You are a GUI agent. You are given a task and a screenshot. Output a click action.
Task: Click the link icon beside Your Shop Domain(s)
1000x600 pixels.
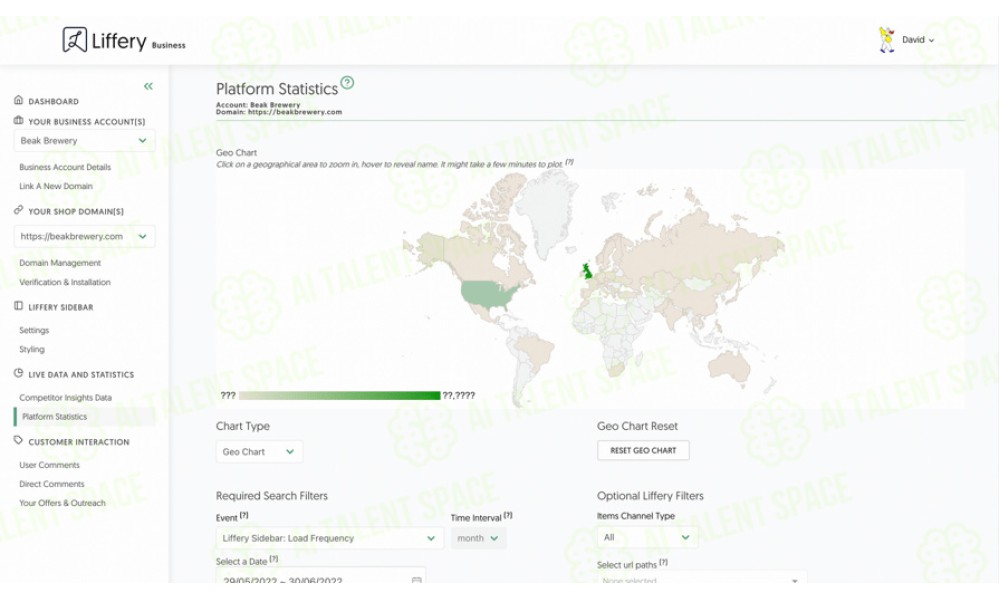click(18, 210)
